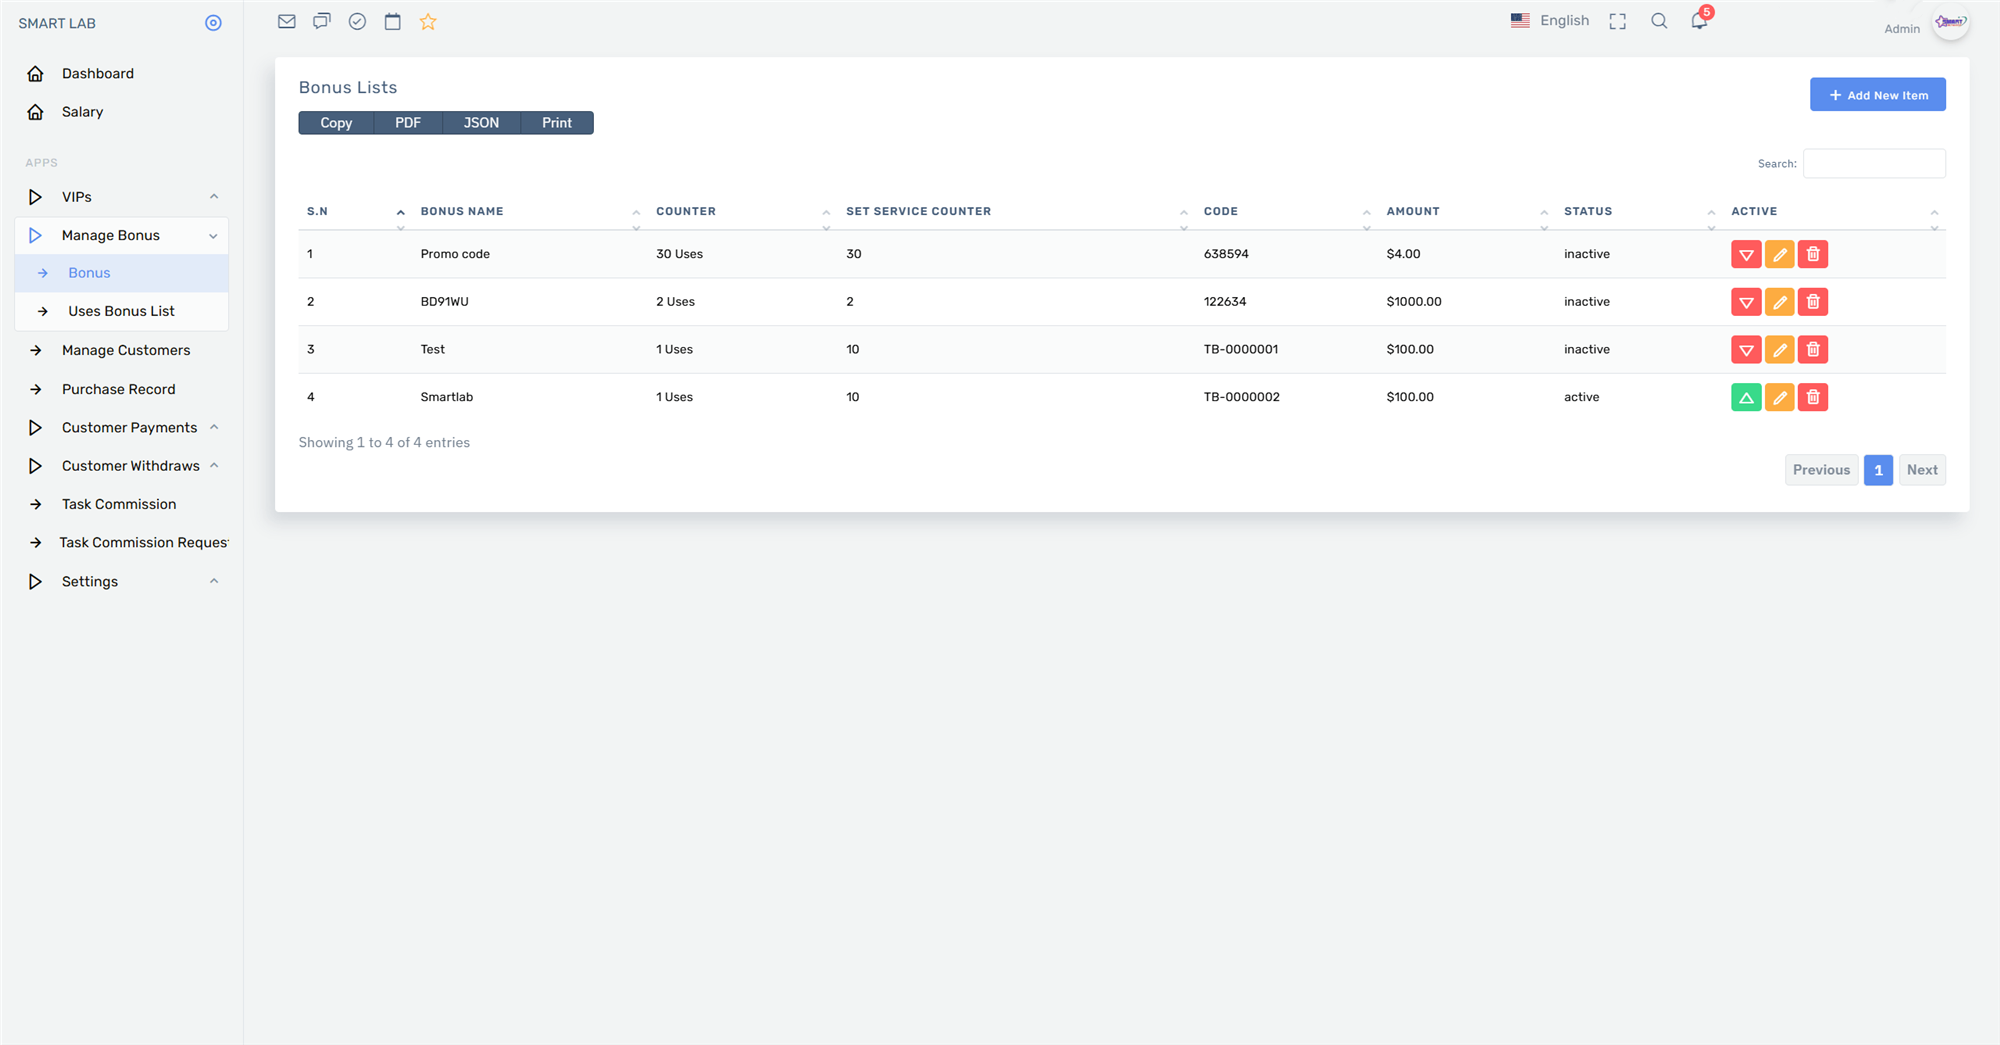Image resolution: width=2000 pixels, height=1045 pixels.
Task: Delete the BD91WU bonus
Action: (x=1813, y=302)
